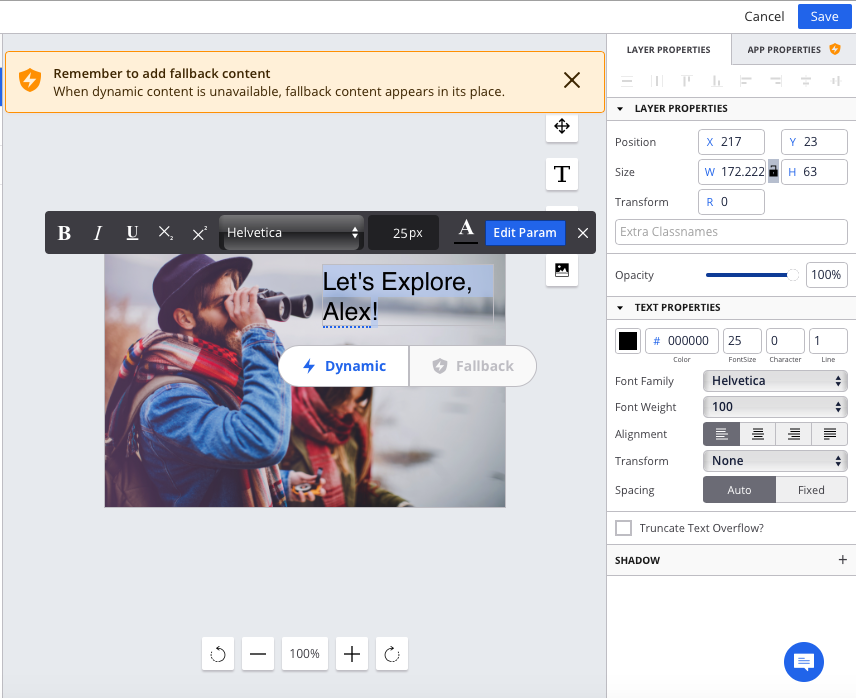This screenshot has width=856, height=698.
Task: Select the Move tool on the canvas toolbar
Action: point(561,126)
